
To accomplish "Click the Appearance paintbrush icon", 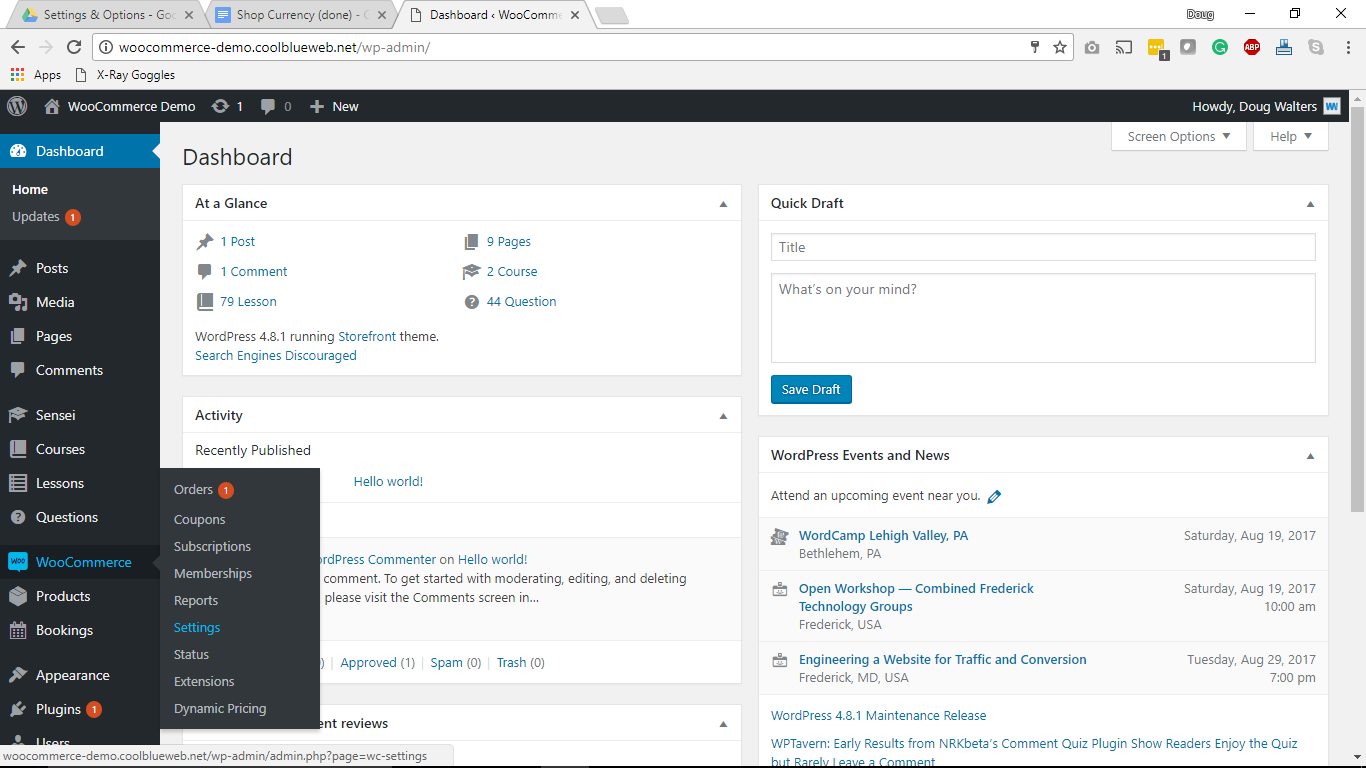I will pyautogui.click(x=18, y=675).
